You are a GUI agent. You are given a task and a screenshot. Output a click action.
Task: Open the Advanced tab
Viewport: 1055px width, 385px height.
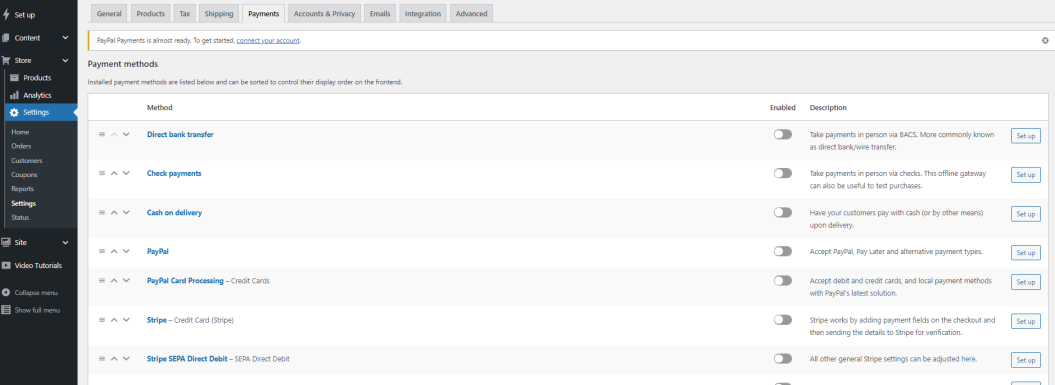(x=471, y=13)
